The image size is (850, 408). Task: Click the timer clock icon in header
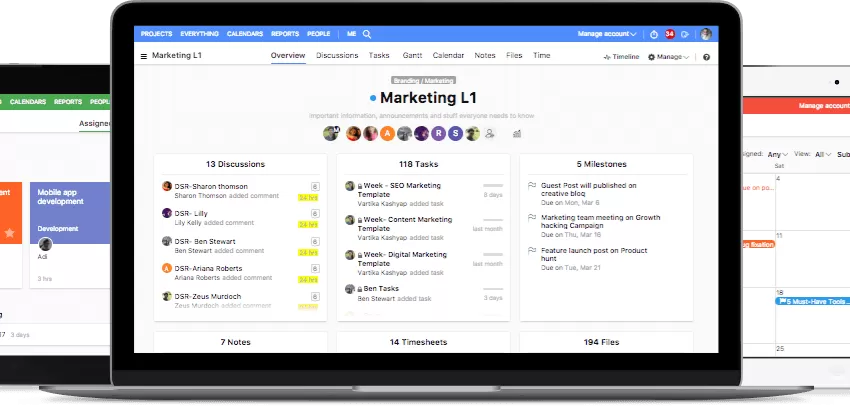653,34
